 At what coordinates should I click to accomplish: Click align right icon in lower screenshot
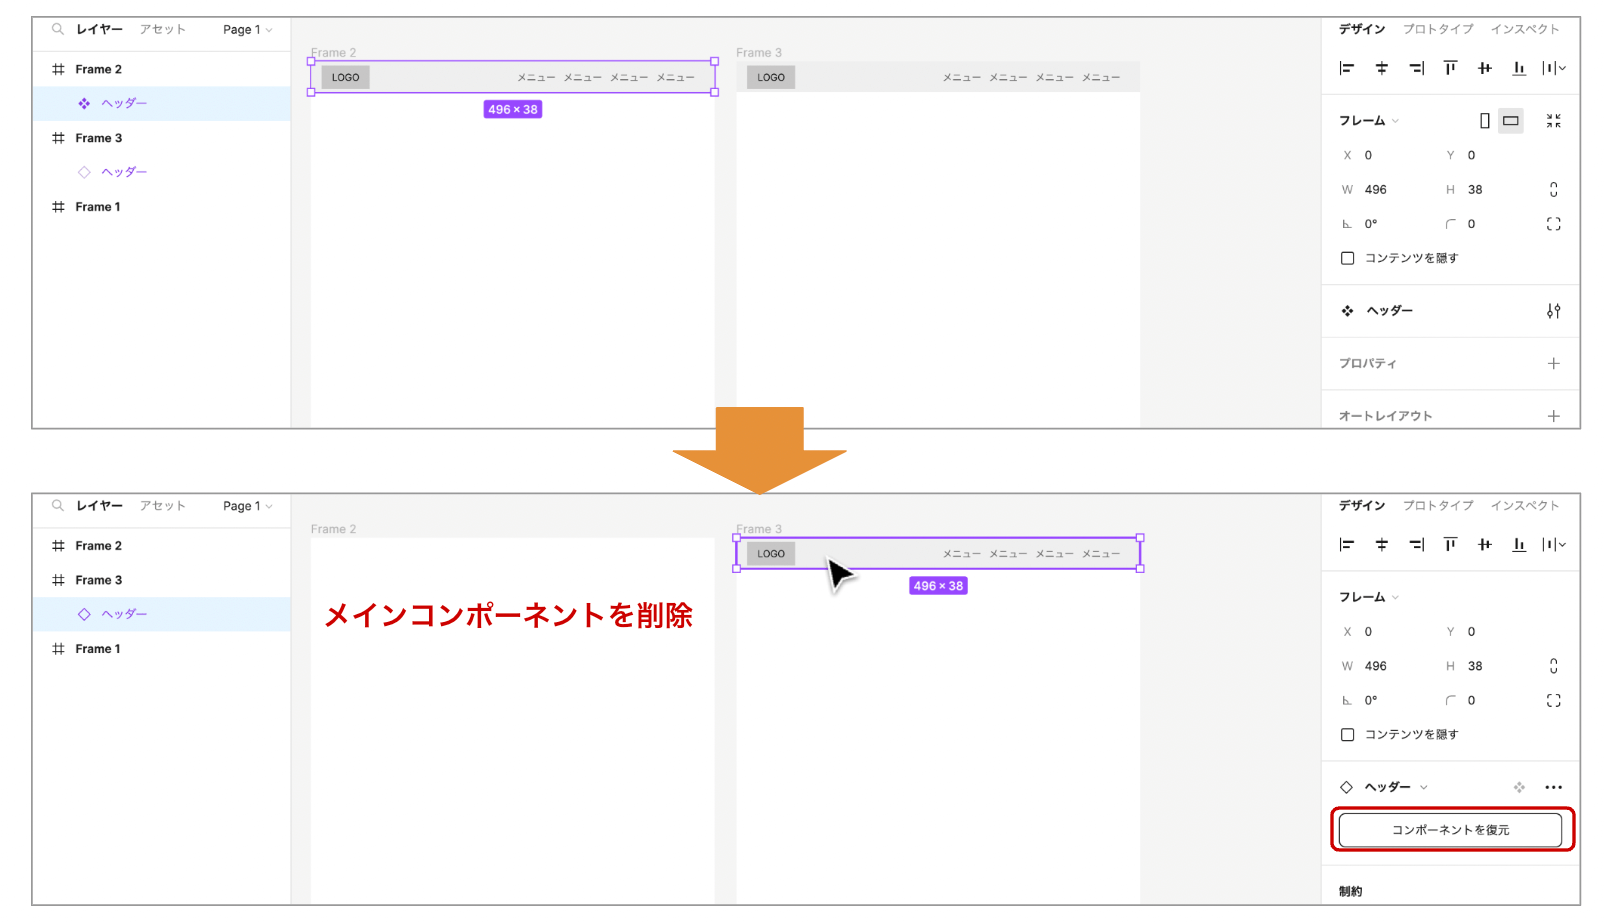tap(1416, 545)
